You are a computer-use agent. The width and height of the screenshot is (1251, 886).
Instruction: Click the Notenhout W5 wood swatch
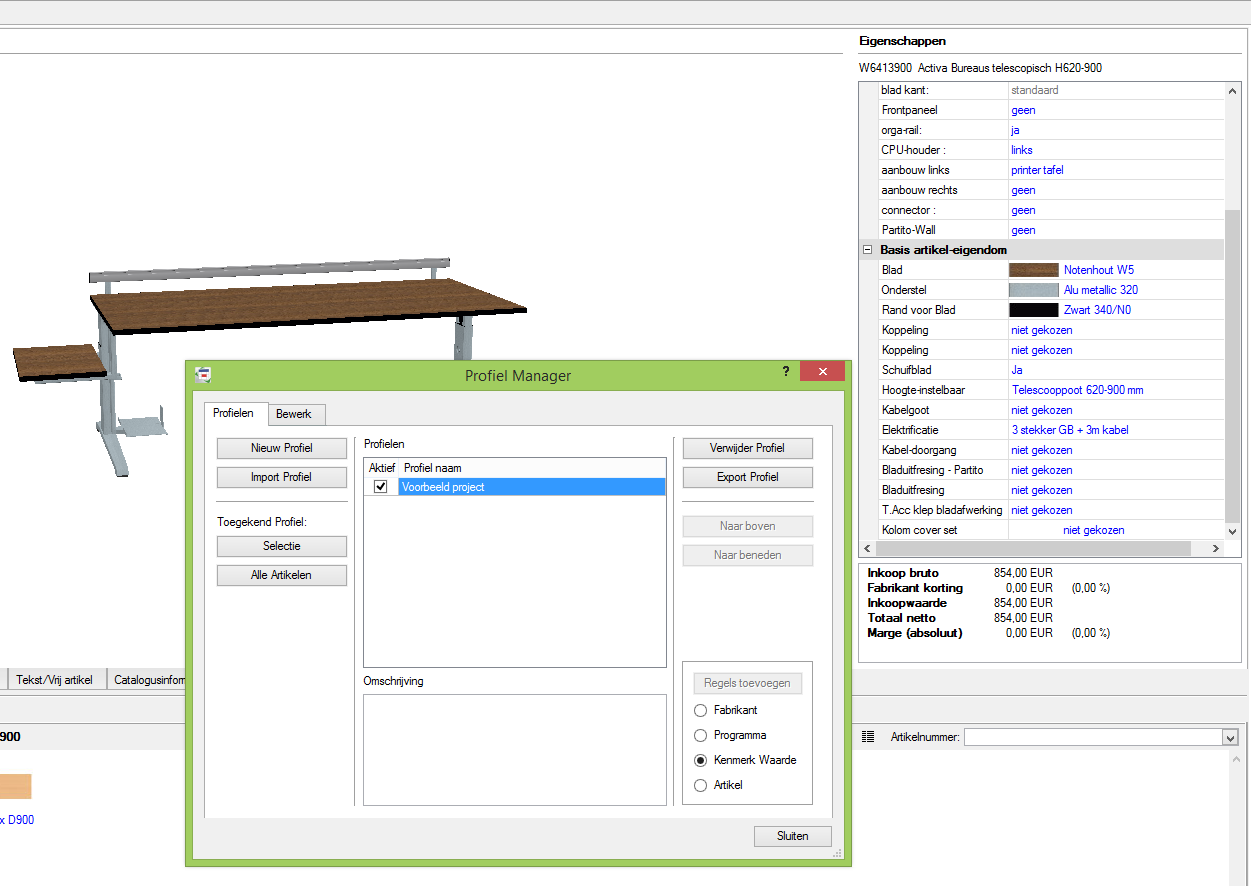[1033, 270]
